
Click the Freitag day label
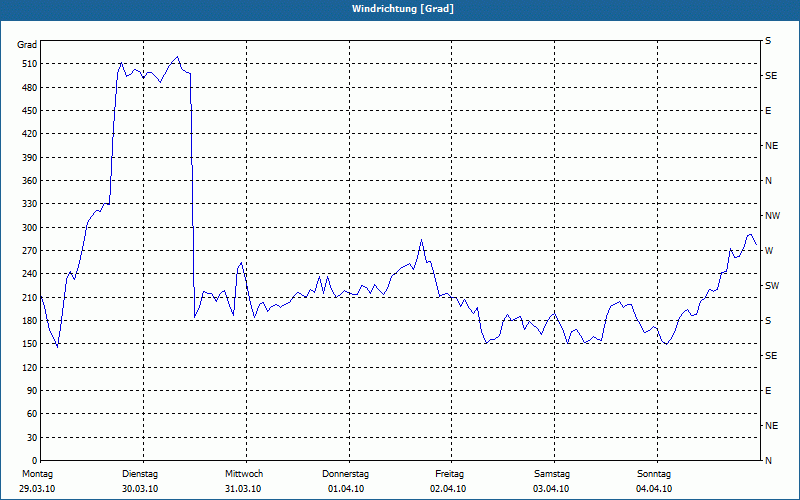coord(449,474)
